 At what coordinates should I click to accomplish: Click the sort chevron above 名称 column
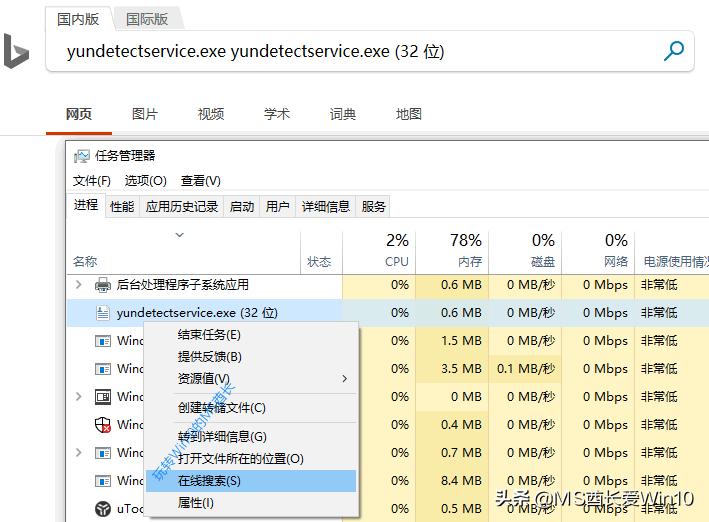click(x=180, y=235)
